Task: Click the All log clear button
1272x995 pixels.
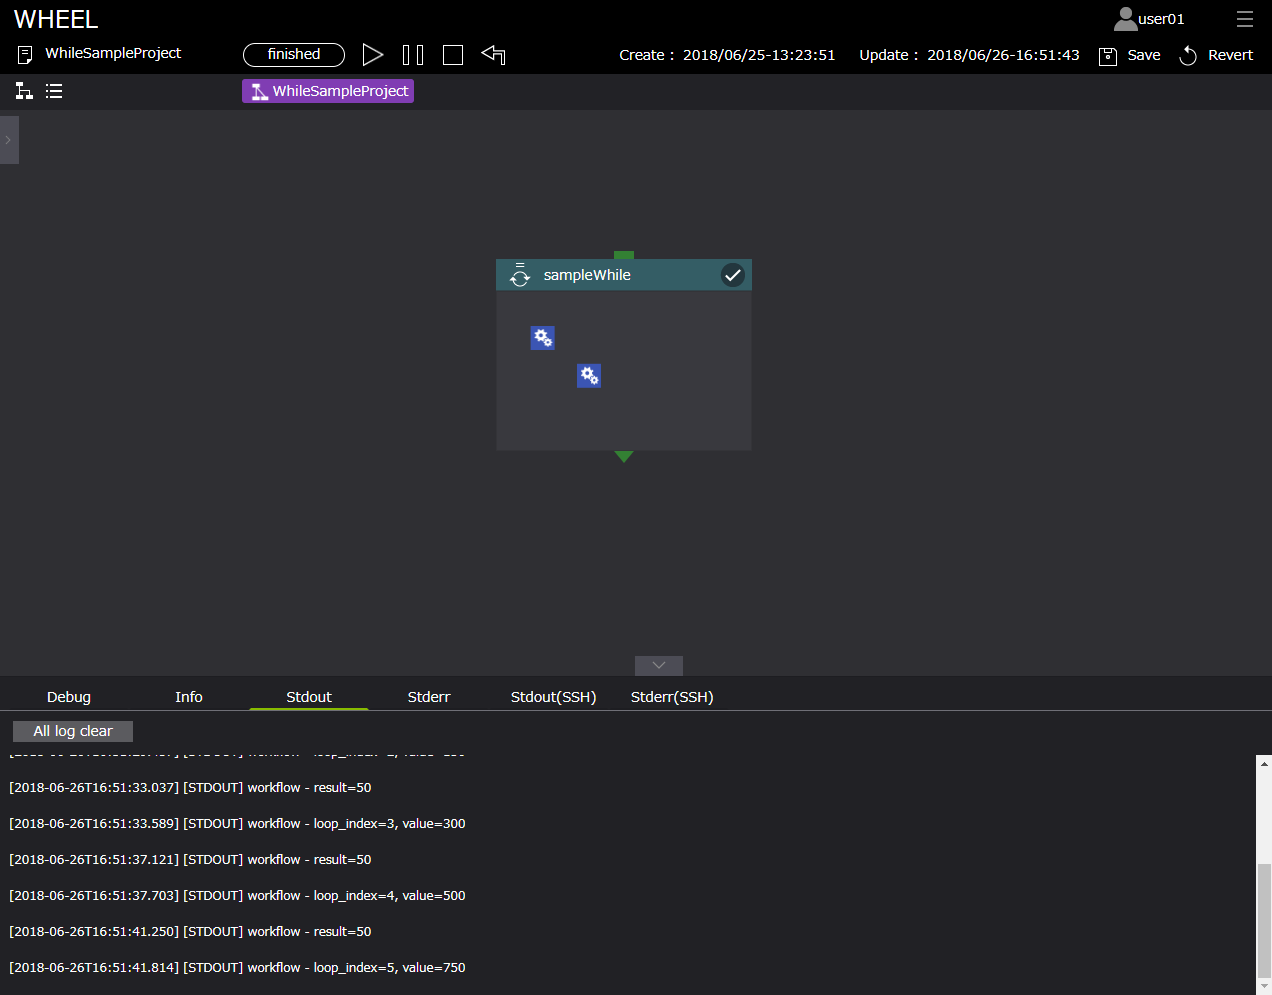Action: pos(73,731)
